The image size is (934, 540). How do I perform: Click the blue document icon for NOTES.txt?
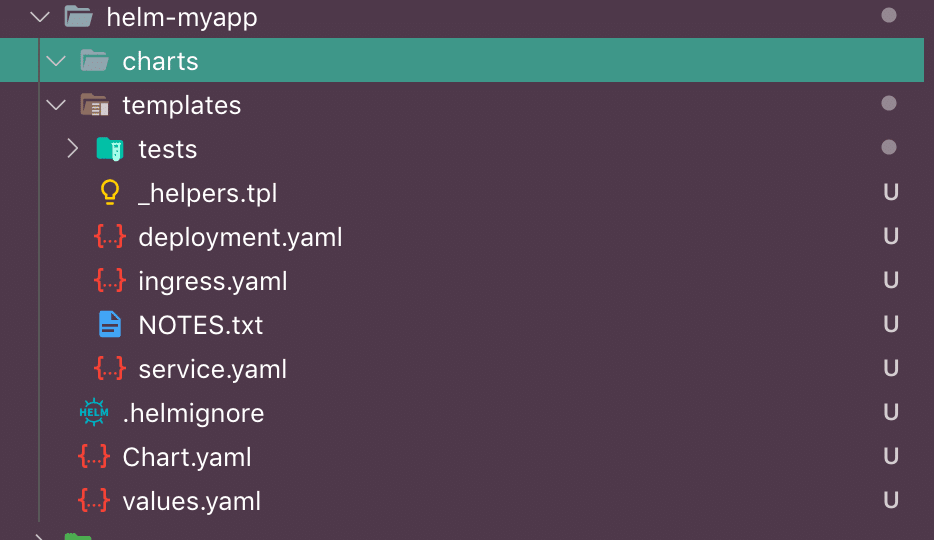point(110,325)
